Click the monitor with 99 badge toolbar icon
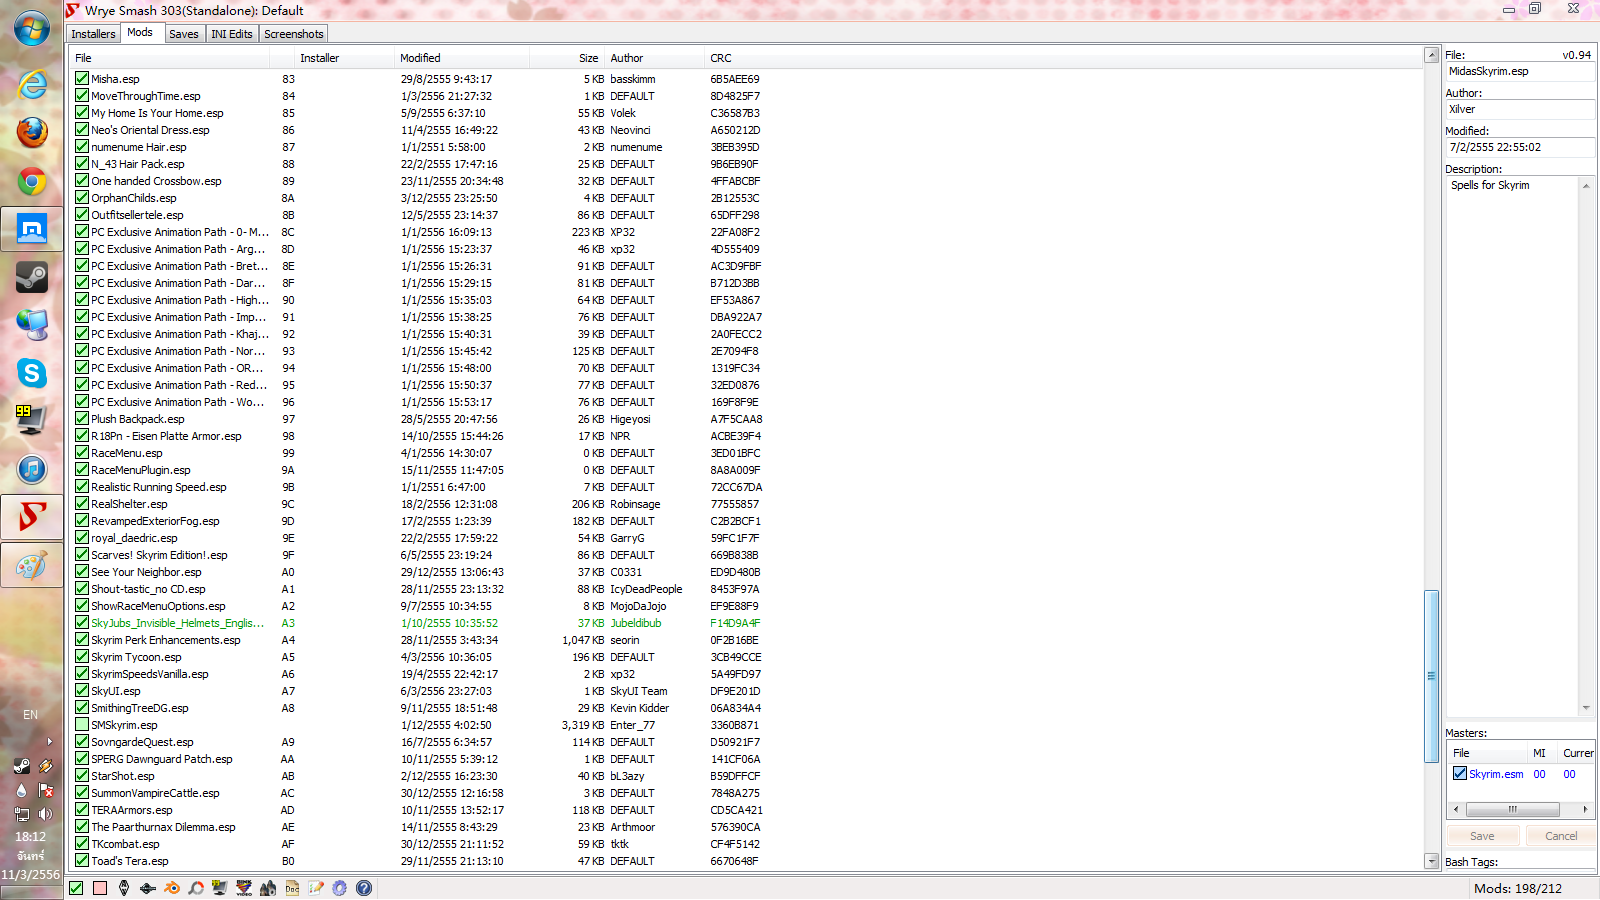Viewport: 1600px width, 900px height. 220,888
